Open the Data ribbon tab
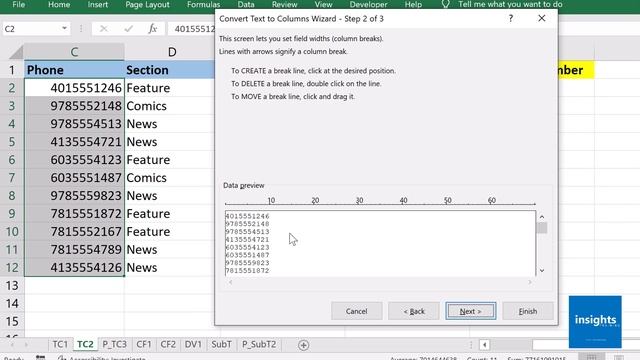640x360 pixels. (x=246, y=4)
